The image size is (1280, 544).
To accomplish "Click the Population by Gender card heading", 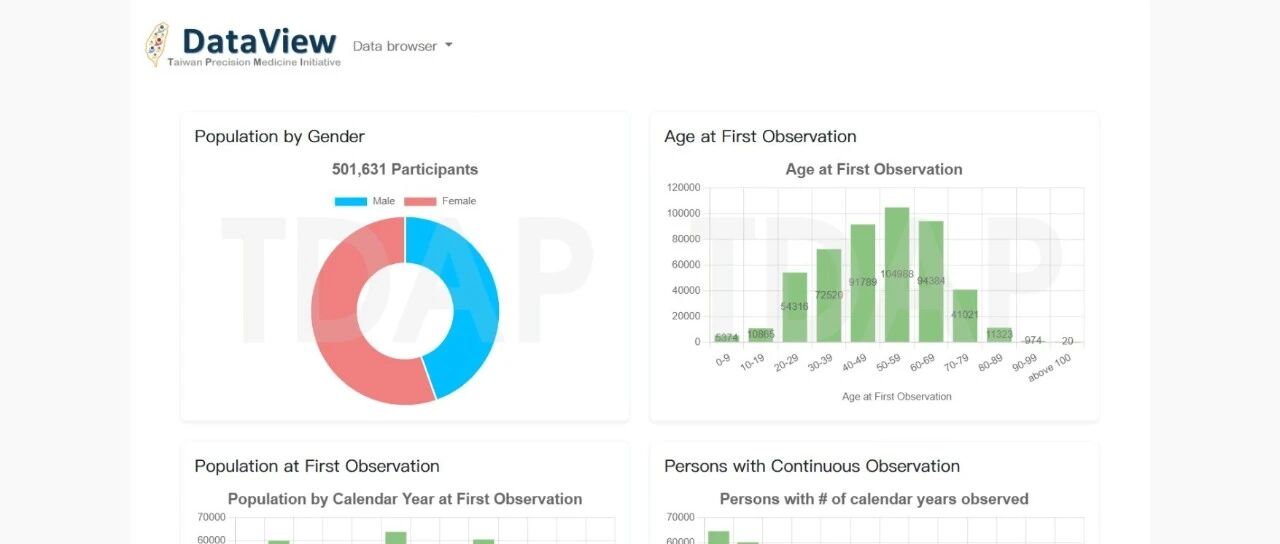I will click(279, 137).
